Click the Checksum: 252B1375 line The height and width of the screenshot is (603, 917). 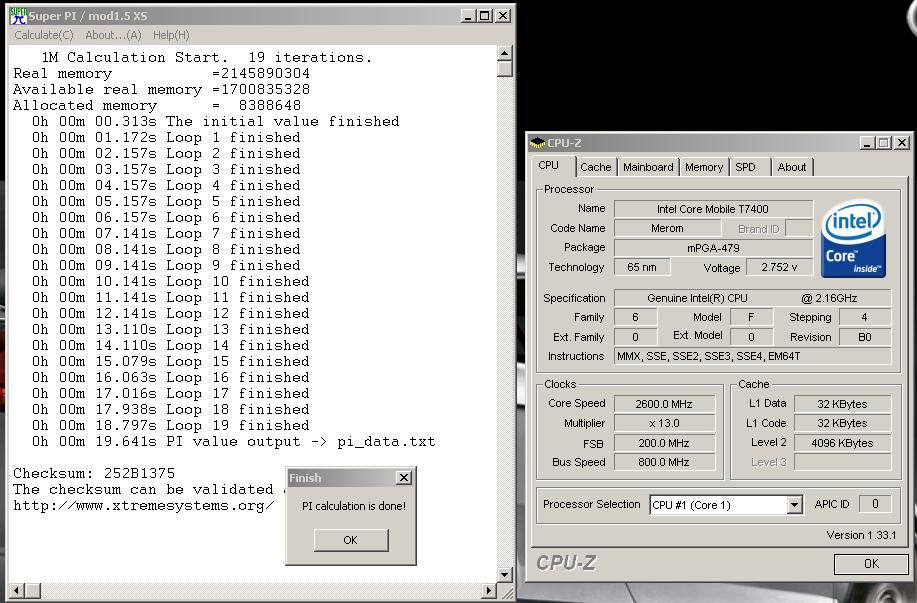point(94,473)
